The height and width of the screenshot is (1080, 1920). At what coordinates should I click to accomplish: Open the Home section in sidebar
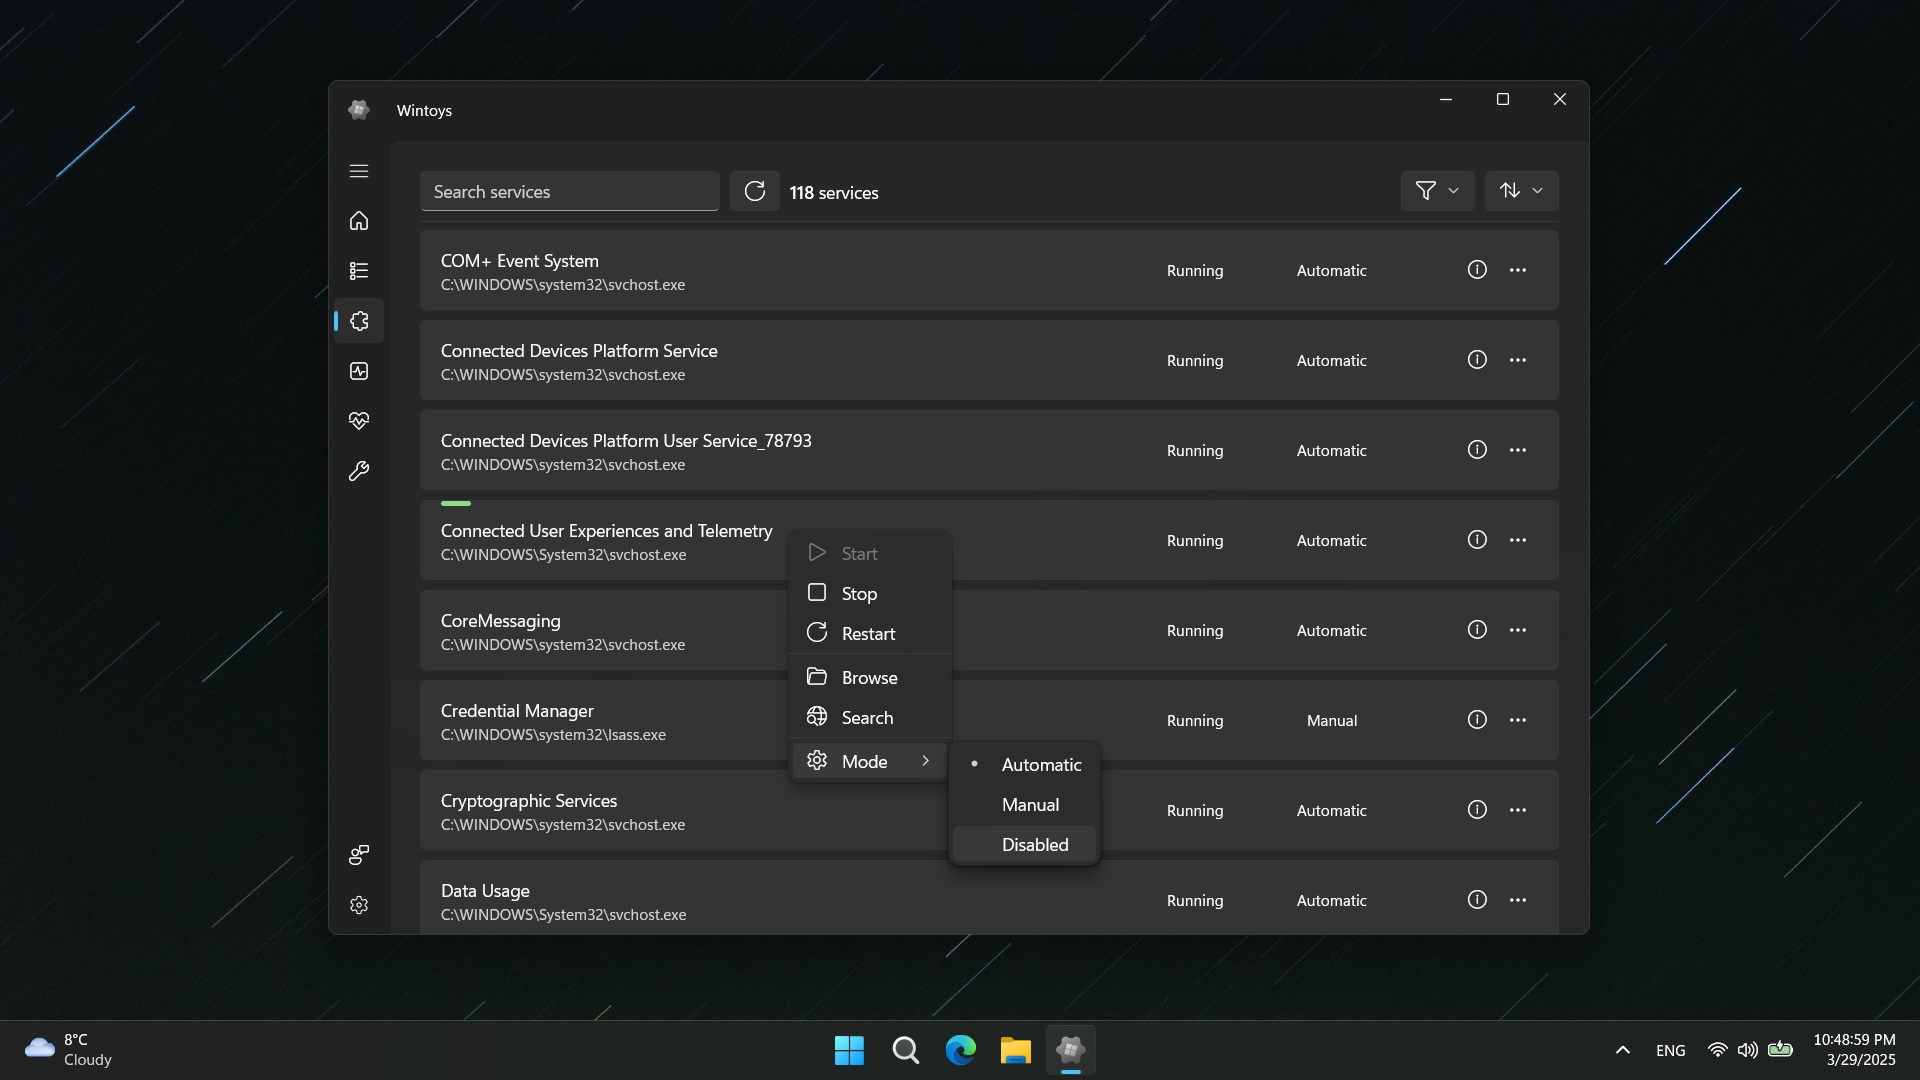tap(358, 221)
